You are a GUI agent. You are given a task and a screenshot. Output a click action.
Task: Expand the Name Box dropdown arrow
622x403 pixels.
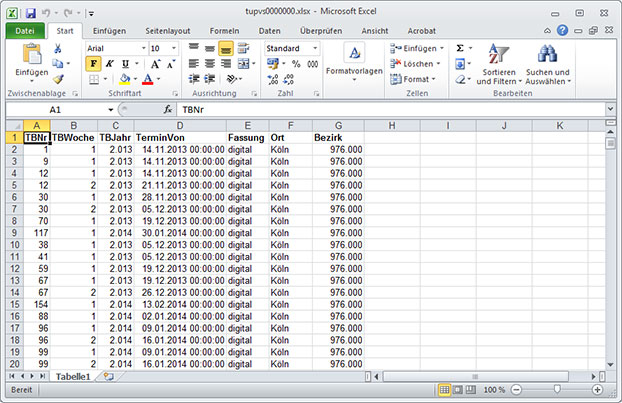click(110, 109)
